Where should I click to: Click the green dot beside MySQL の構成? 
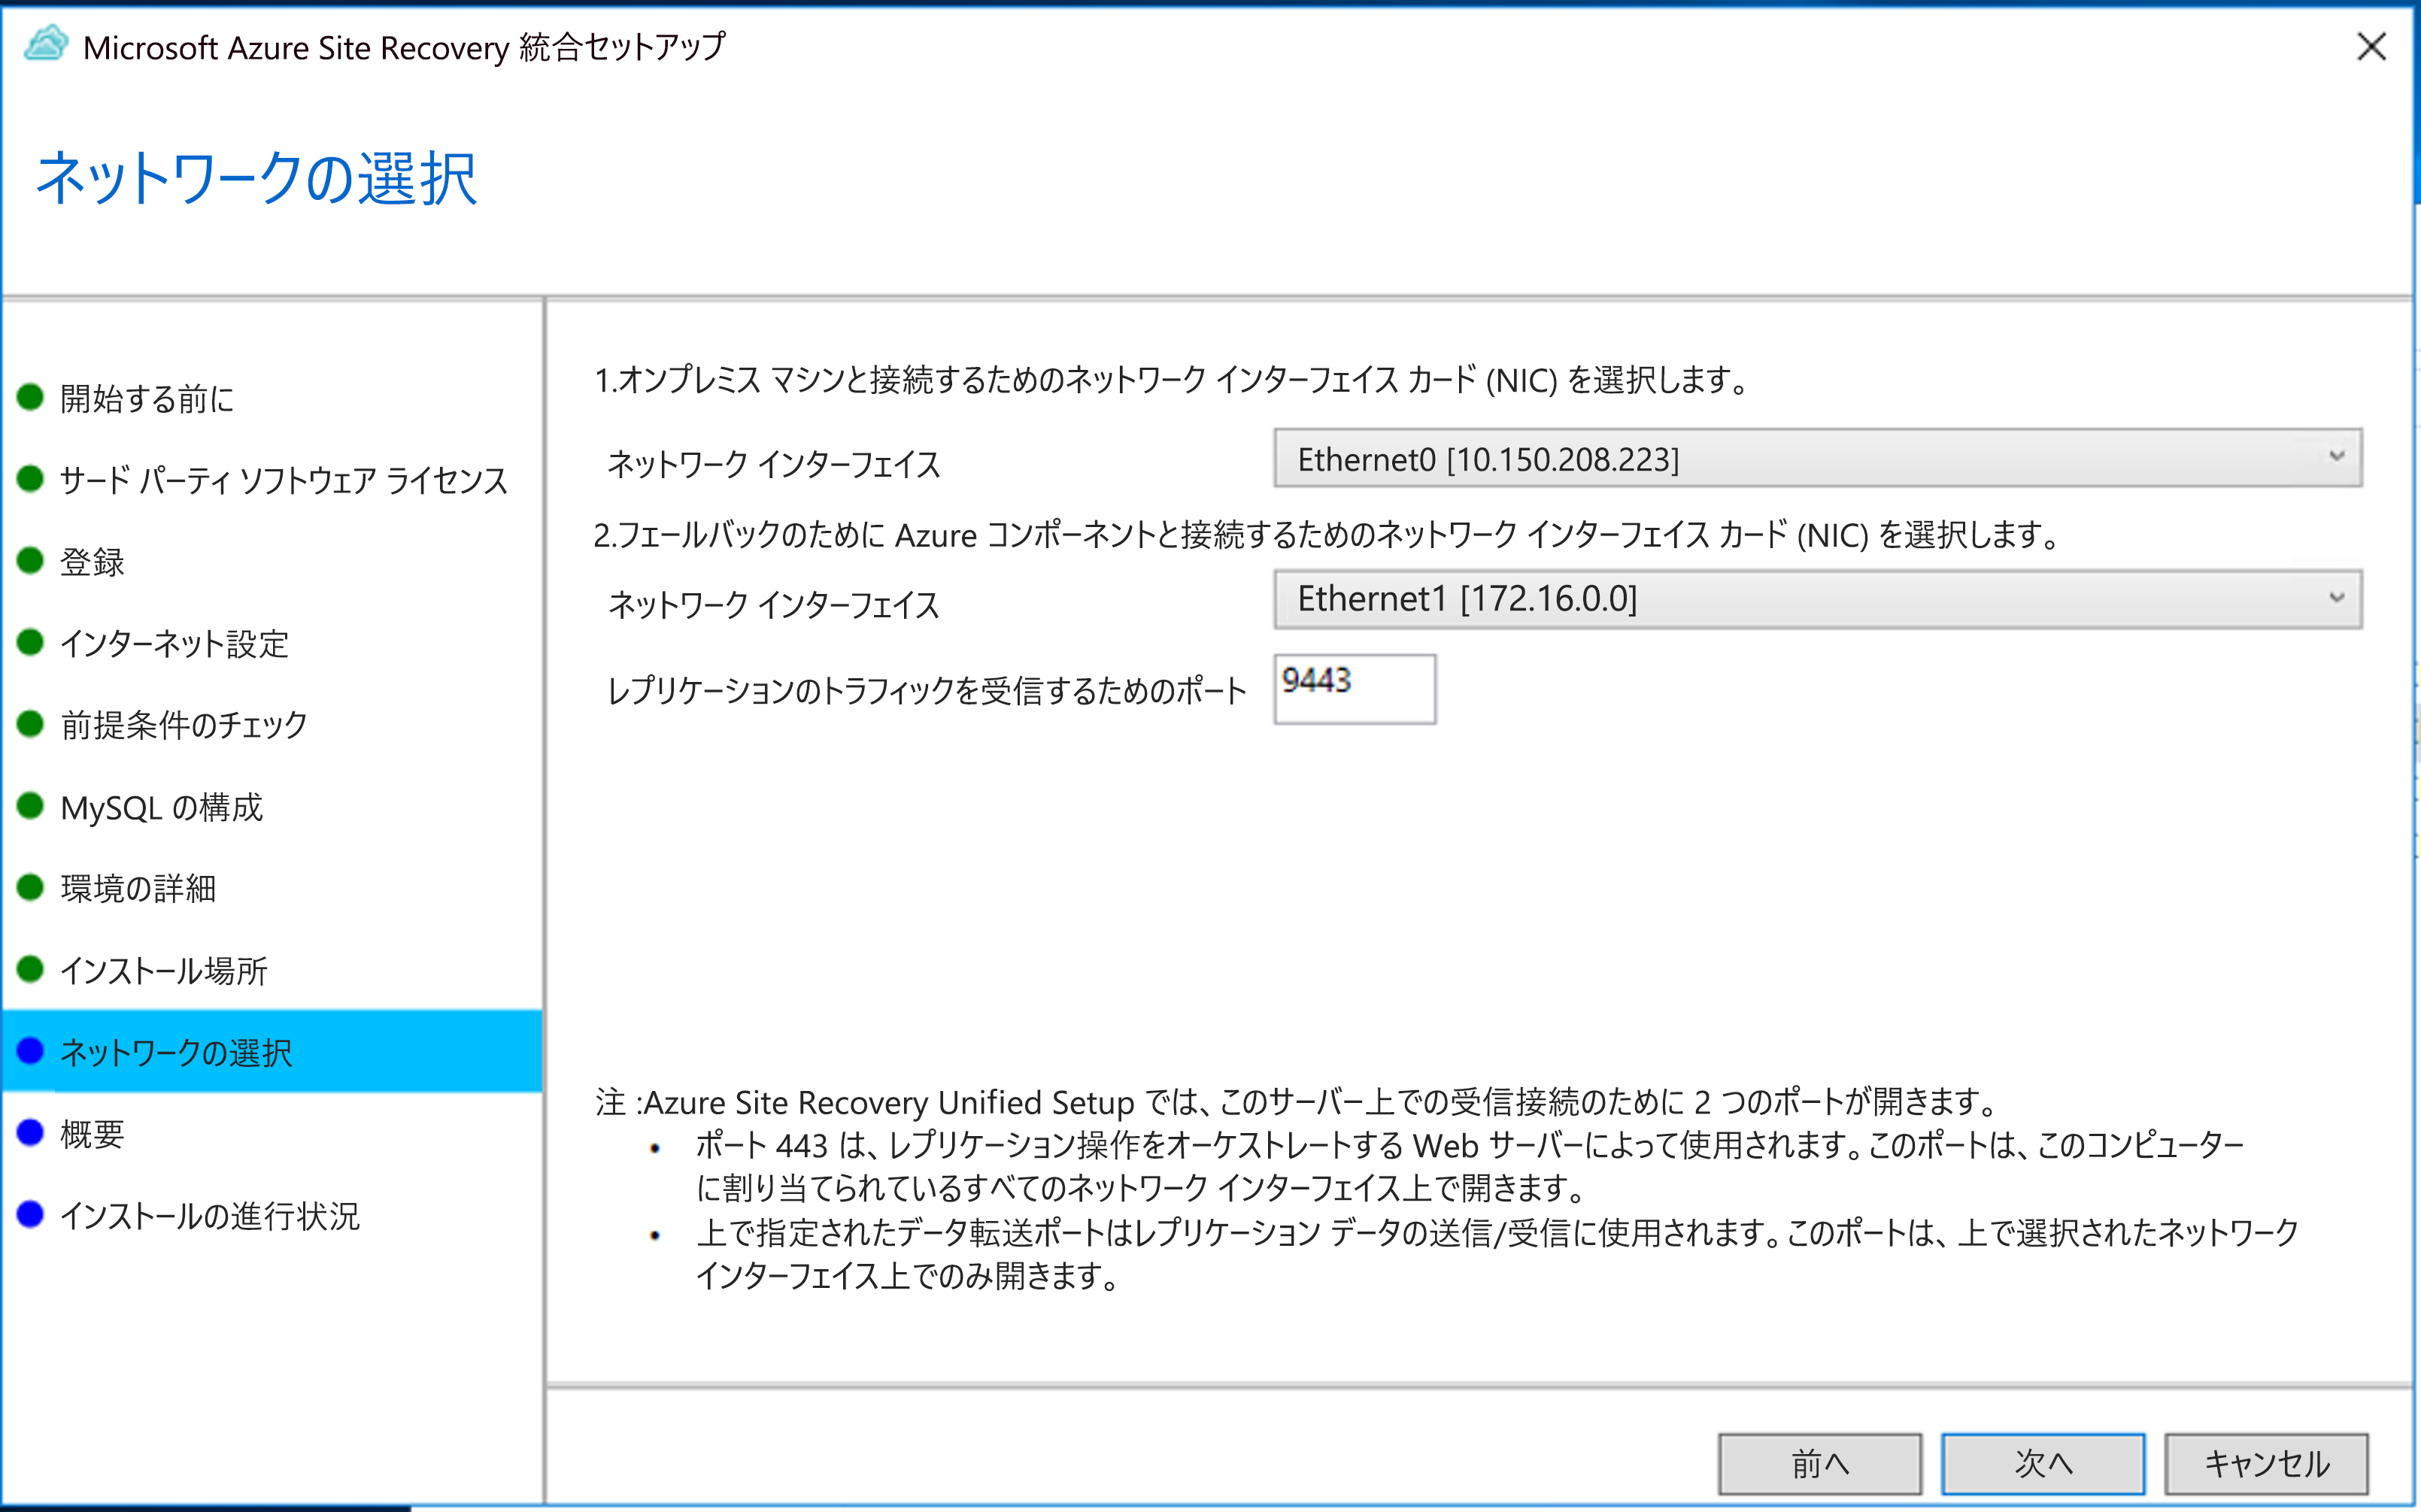coord(30,805)
